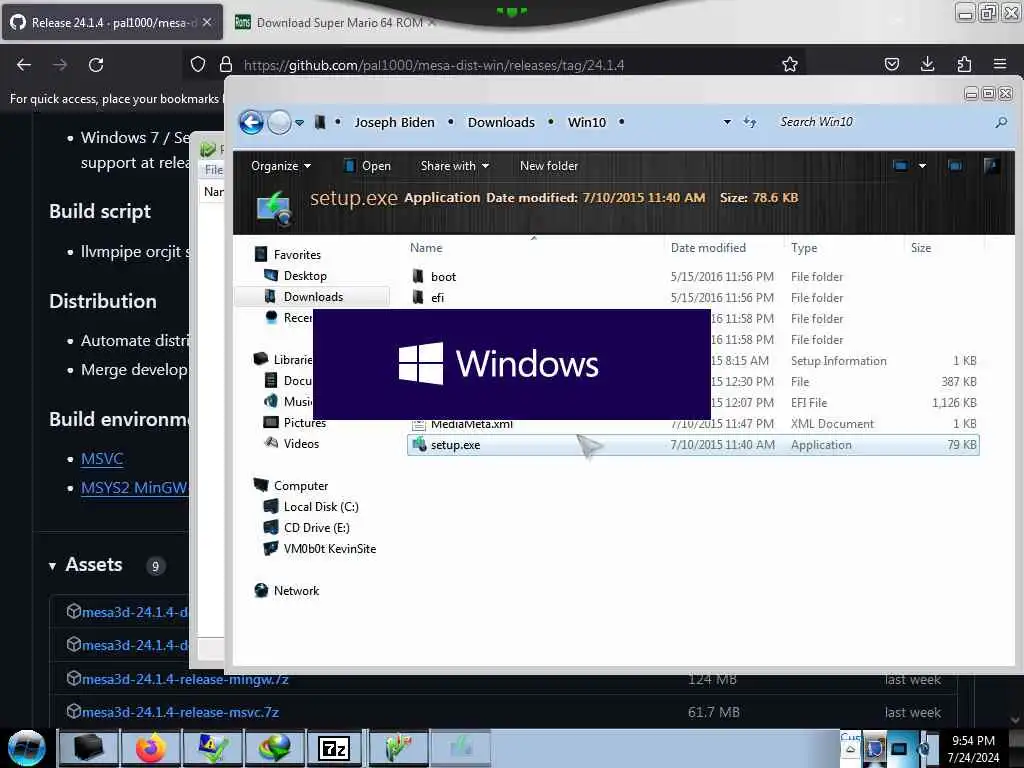Select MediaMeta.xml file
Image resolution: width=1024 pixels, height=768 pixels.
pos(471,424)
